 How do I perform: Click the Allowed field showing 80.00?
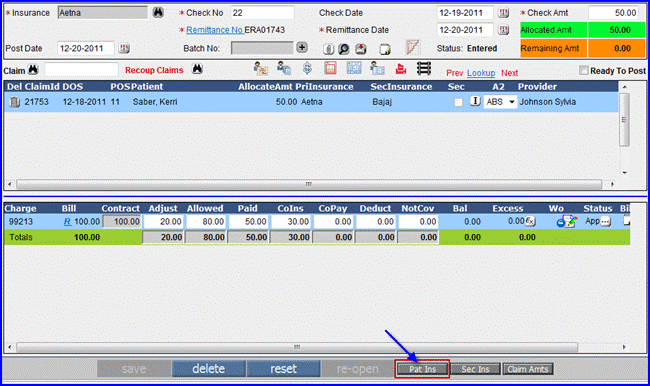pos(206,222)
